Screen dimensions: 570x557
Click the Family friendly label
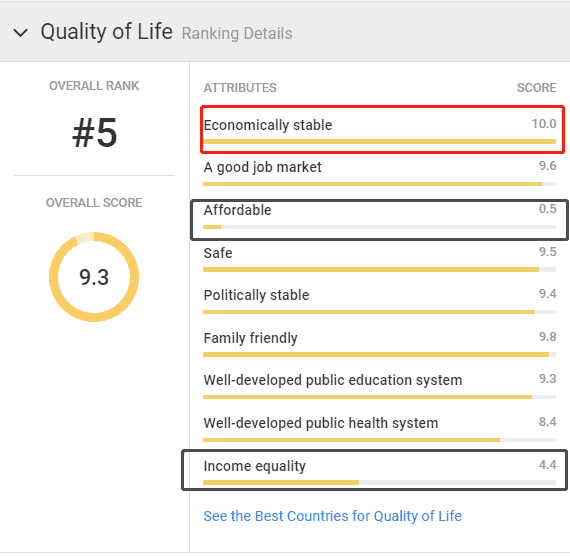point(250,338)
